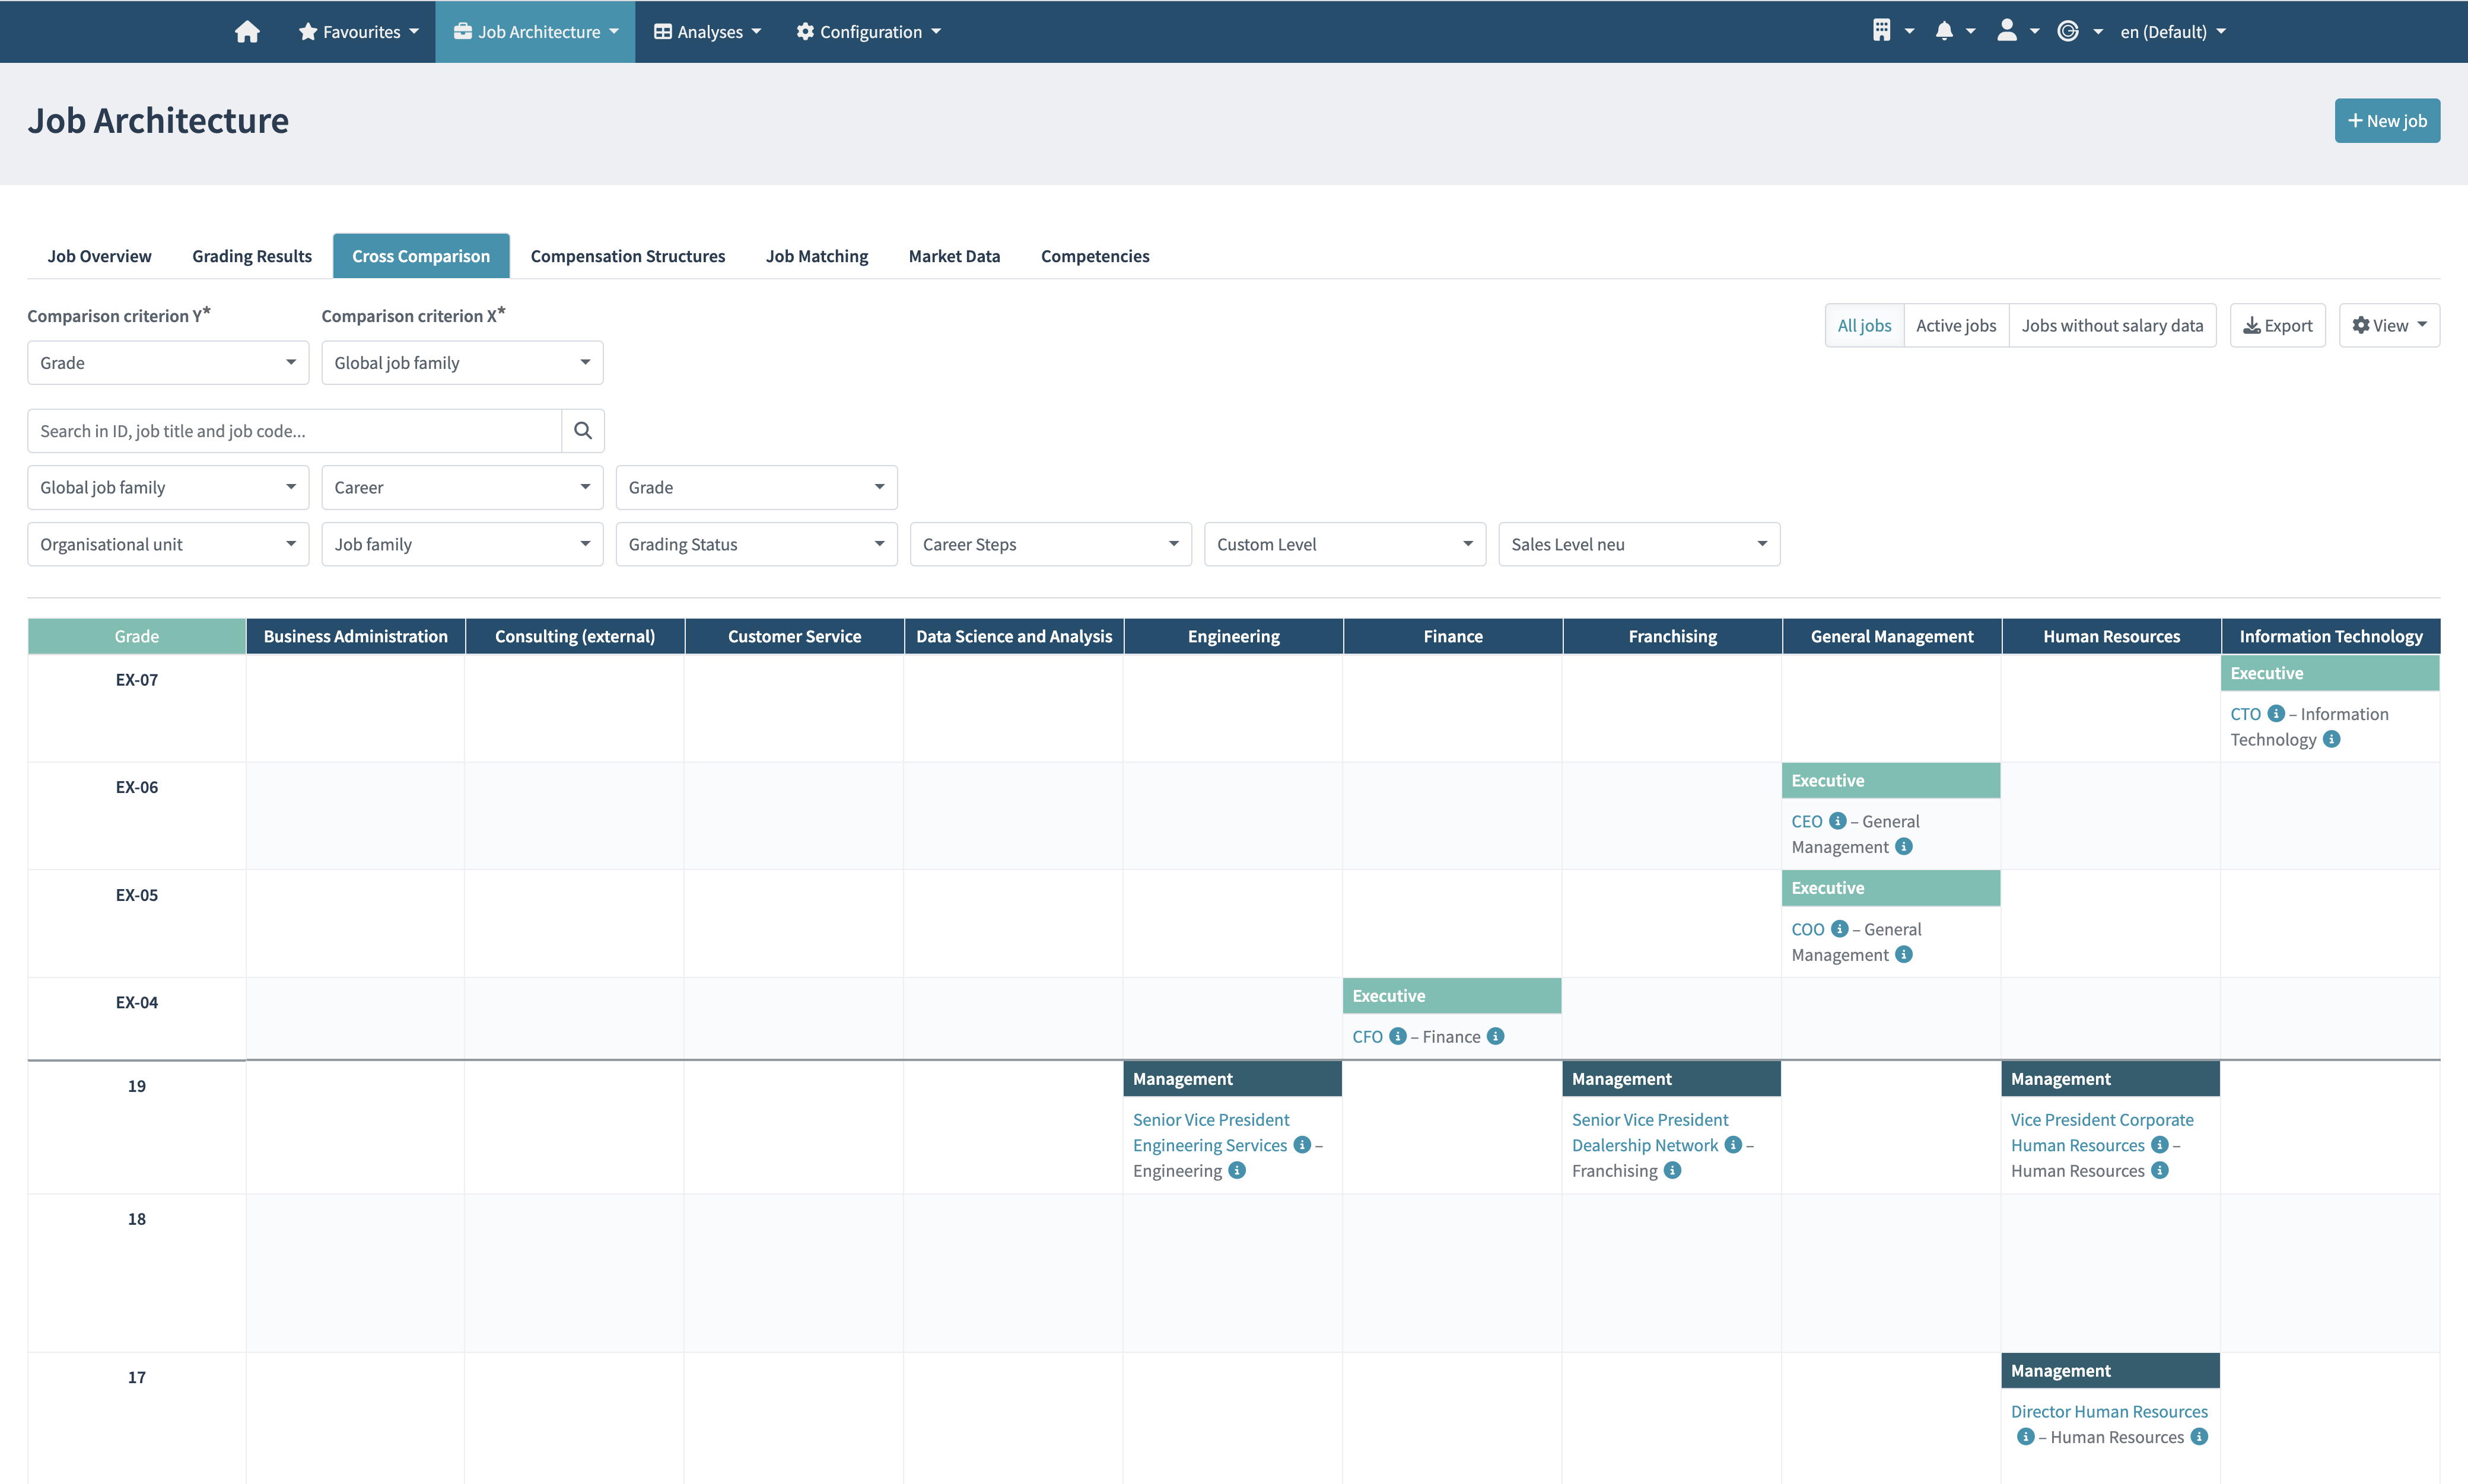The image size is (2468, 1484).
Task: Show info icon after Vice President Corporate Human Resources link
Action: (2160, 1144)
